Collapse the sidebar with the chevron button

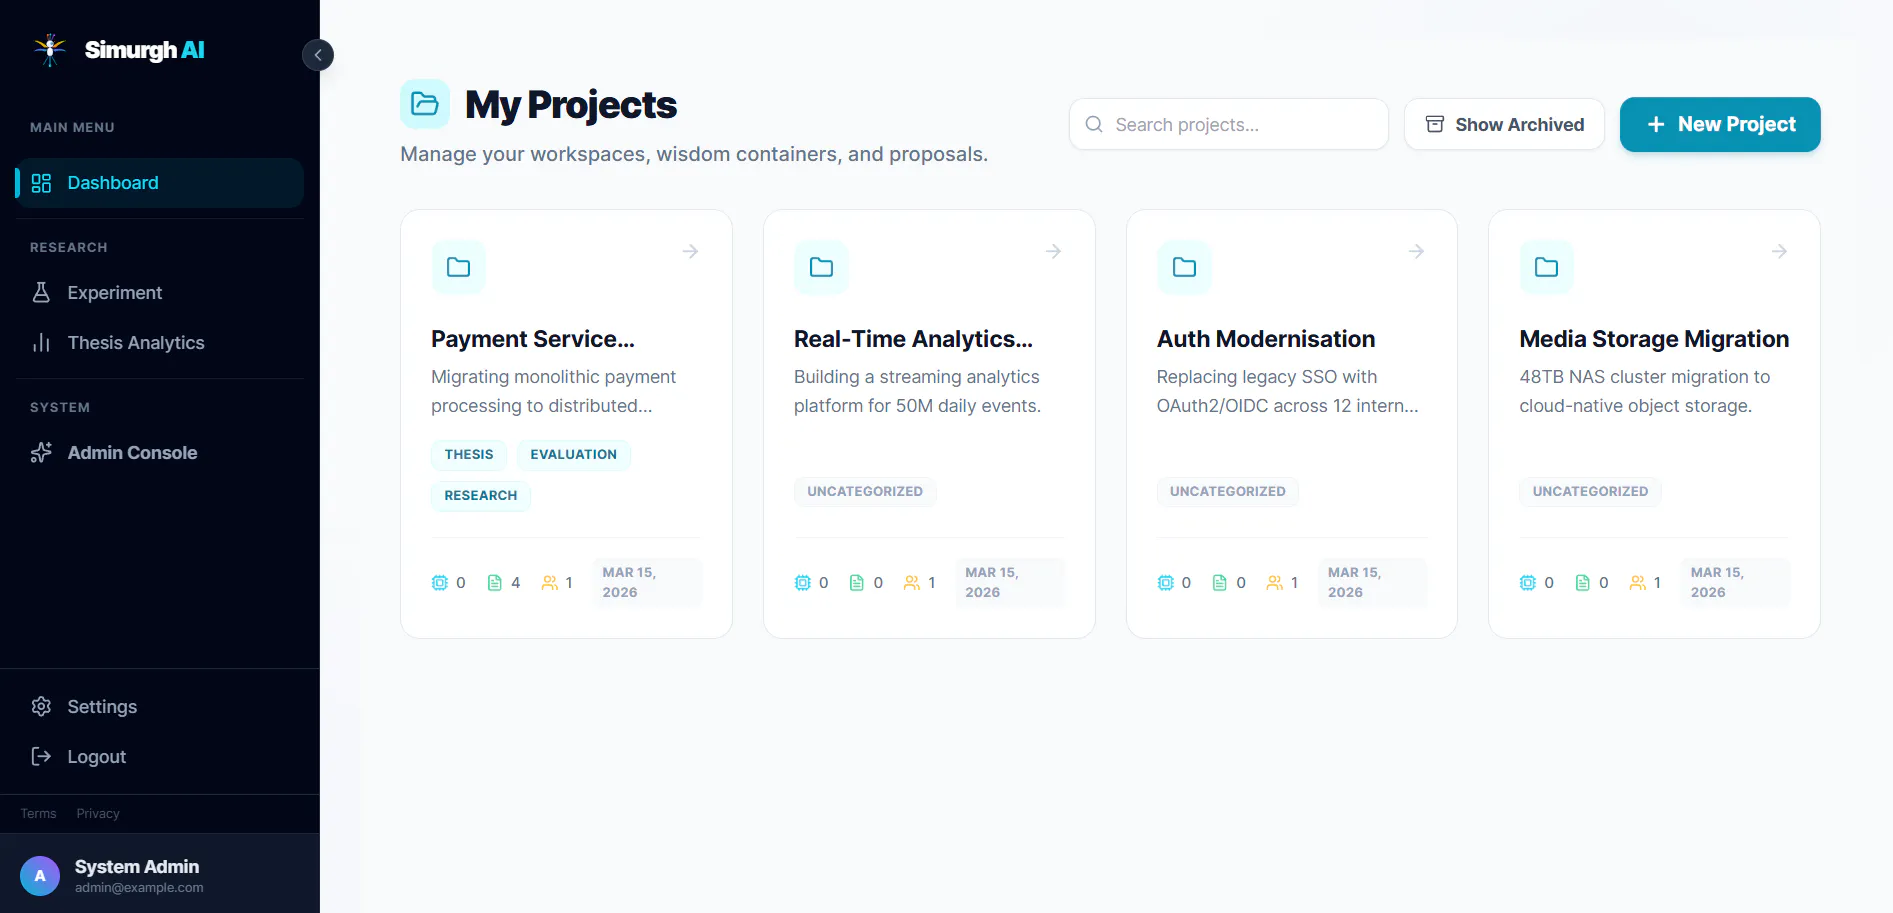318,55
